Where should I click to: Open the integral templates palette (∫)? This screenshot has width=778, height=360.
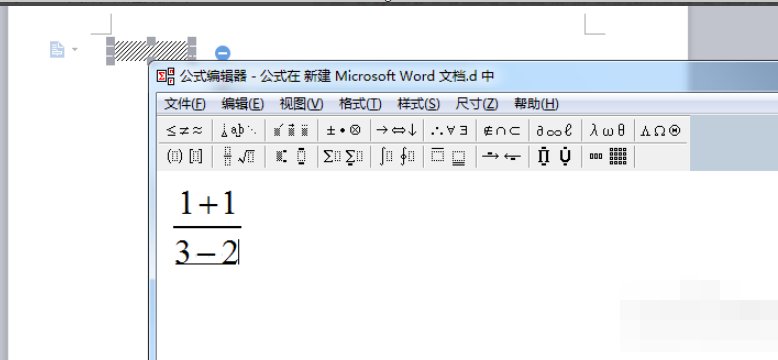(x=396, y=157)
